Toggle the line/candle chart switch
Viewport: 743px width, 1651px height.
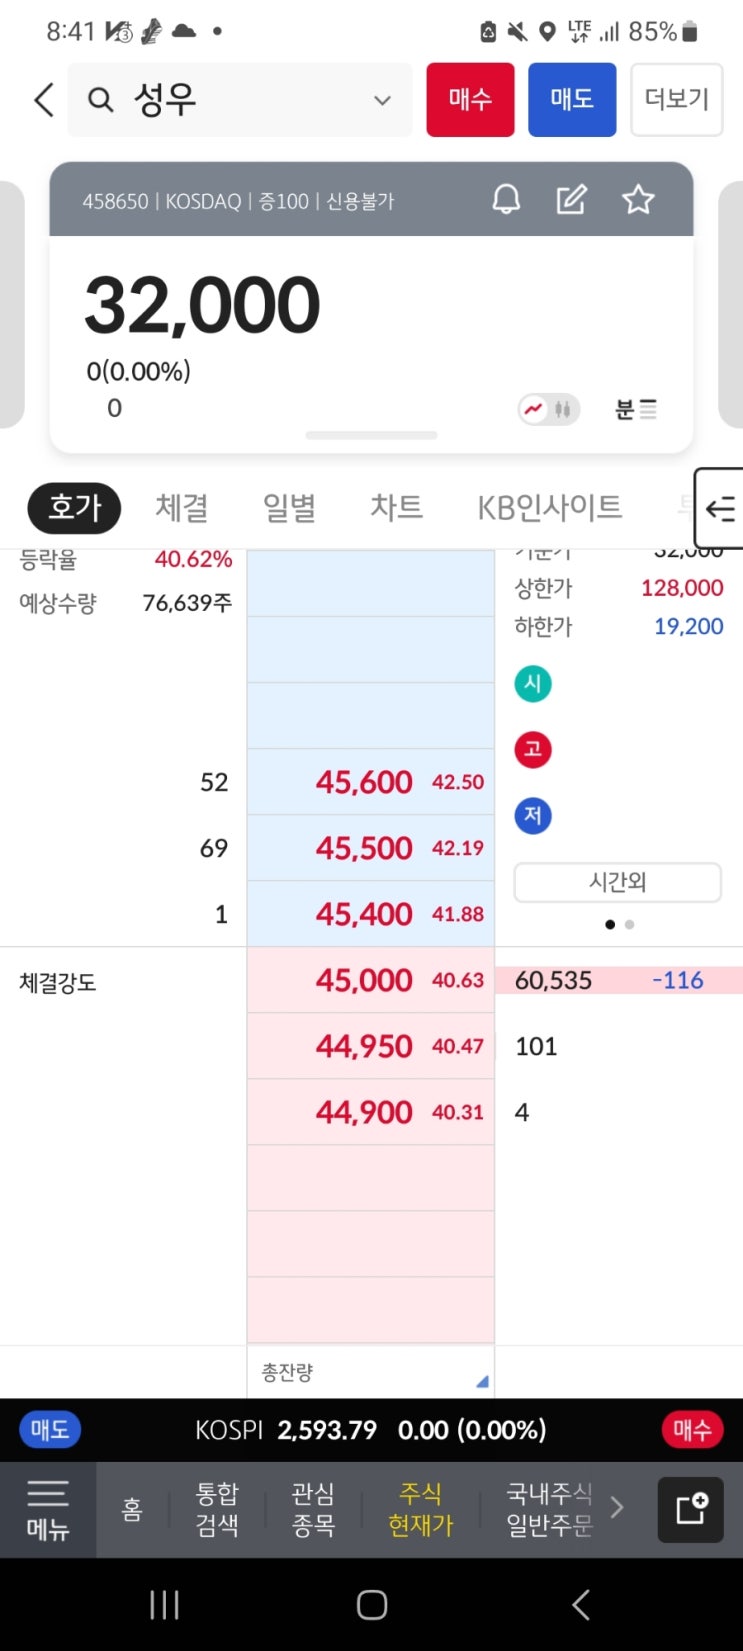[548, 409]
